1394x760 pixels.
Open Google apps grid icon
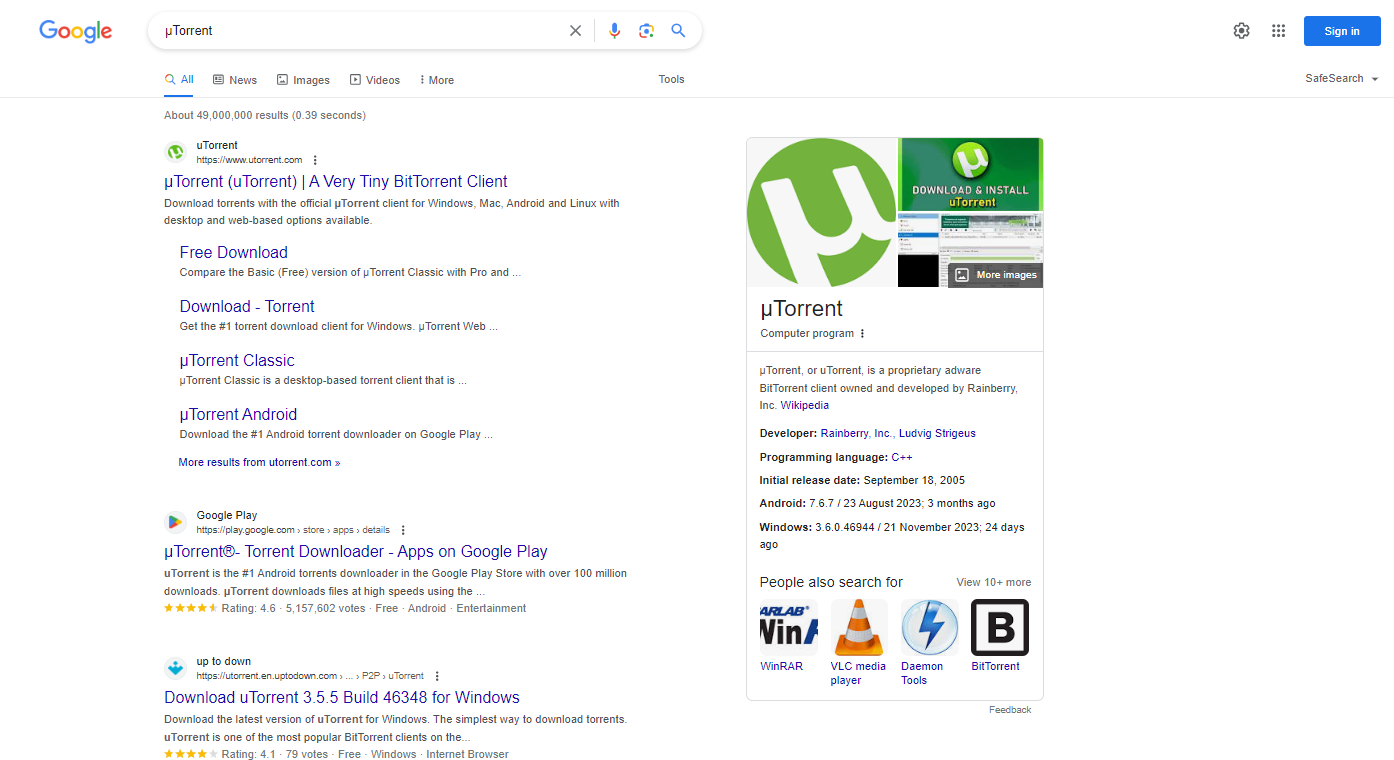(1278, 31)
